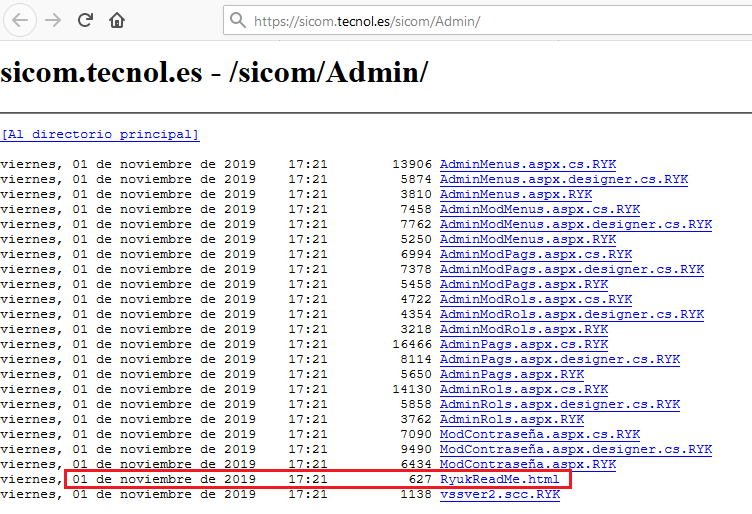Open AdminMenus.aspx.designer.cs.RYK link
Screen dimensions: 752x514
[564, 179]
